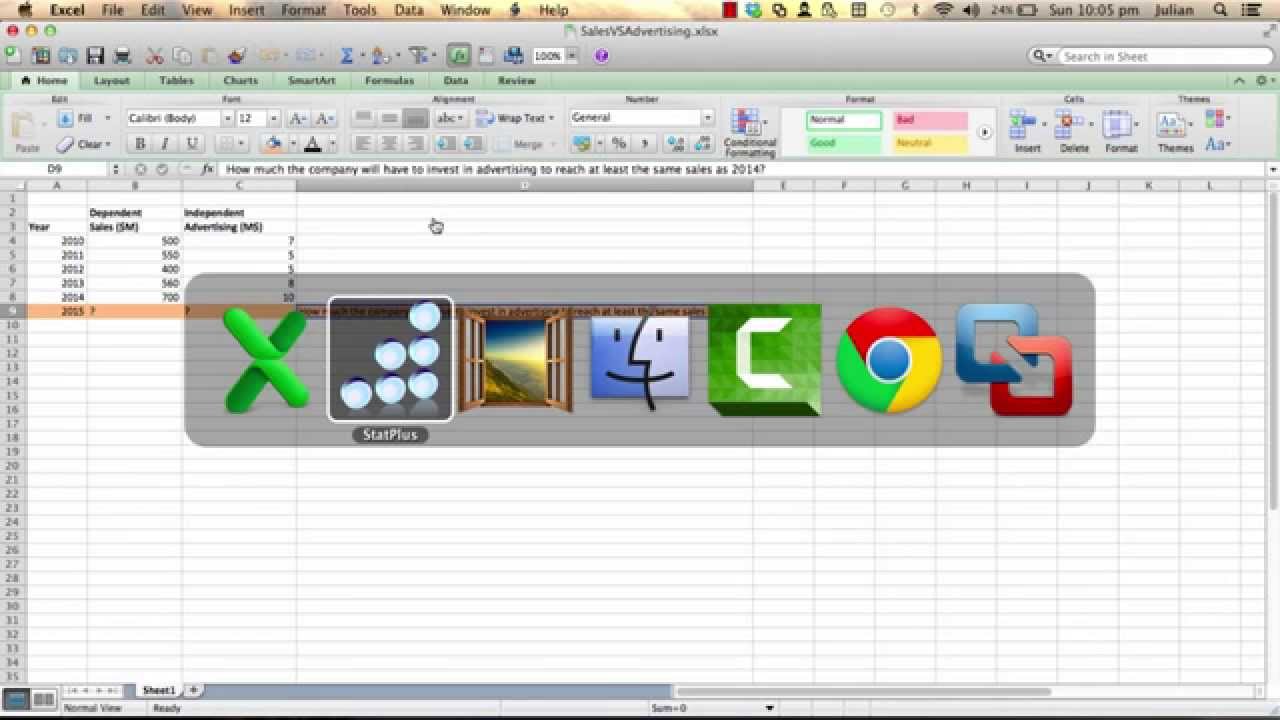Click the Format Painter brush icon

[237, 56]
